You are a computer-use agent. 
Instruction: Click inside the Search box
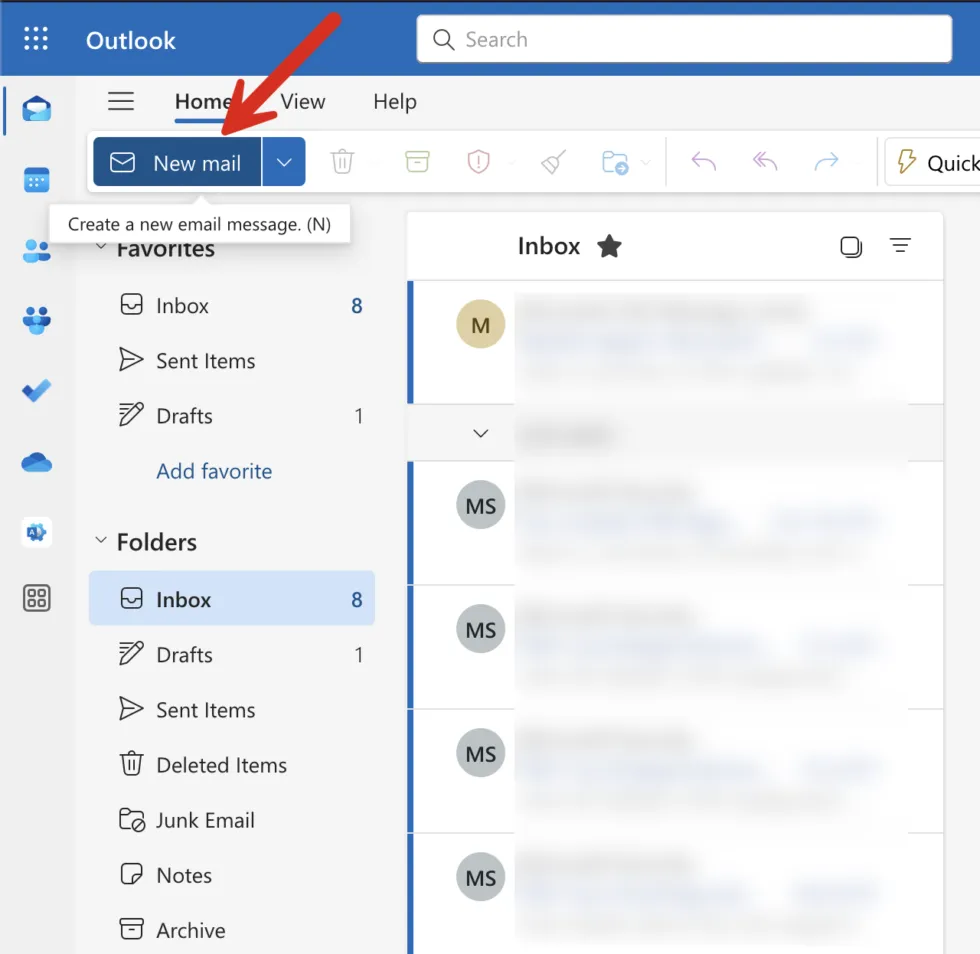tap(684, 39)
